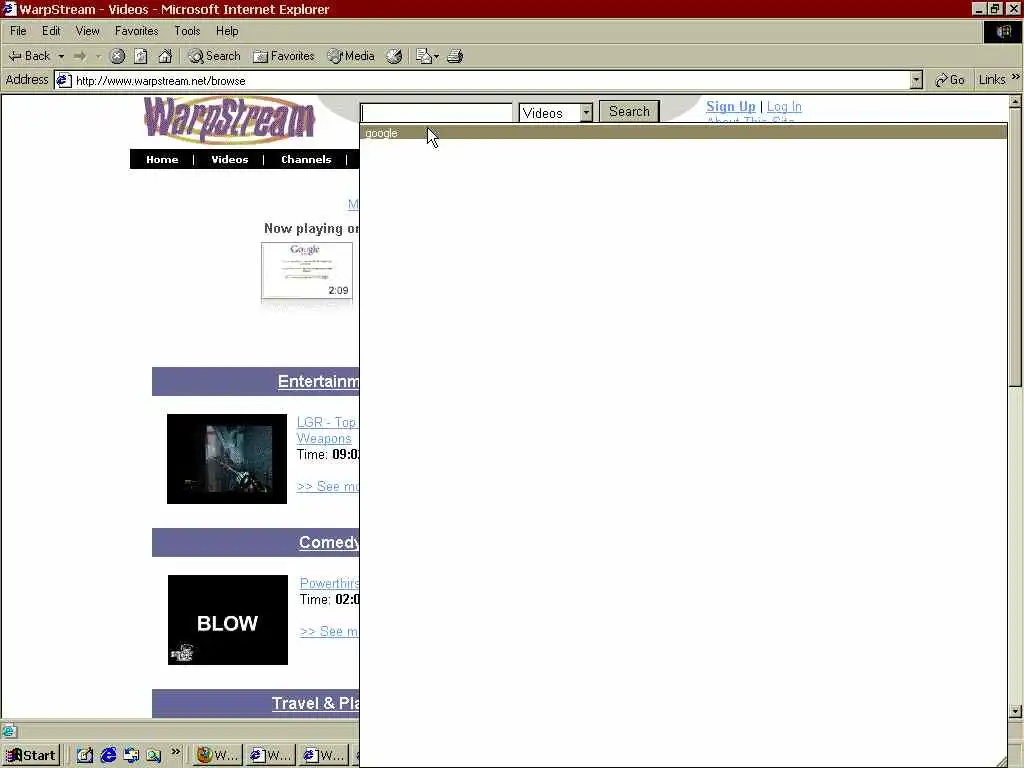Click the page scrollbar down arrow
1024x768 pixels.
(1016, 711)
